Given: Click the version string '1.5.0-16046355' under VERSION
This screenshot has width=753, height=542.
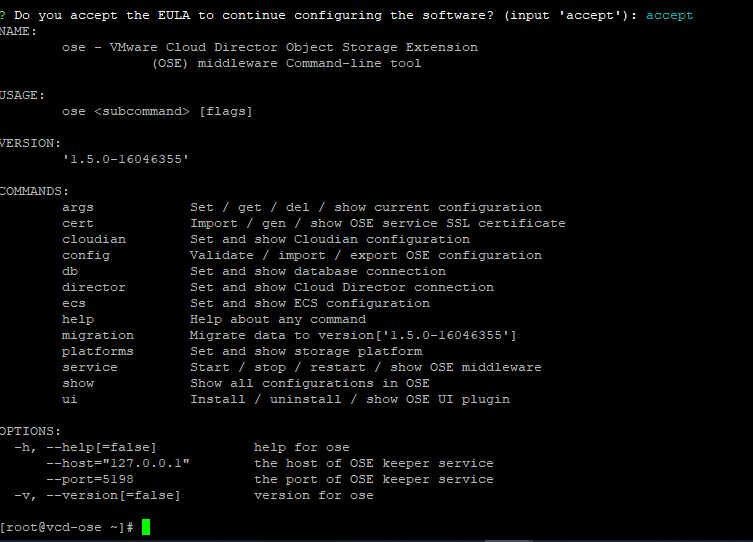Looking at the screenshot, I should click(125, 159).
